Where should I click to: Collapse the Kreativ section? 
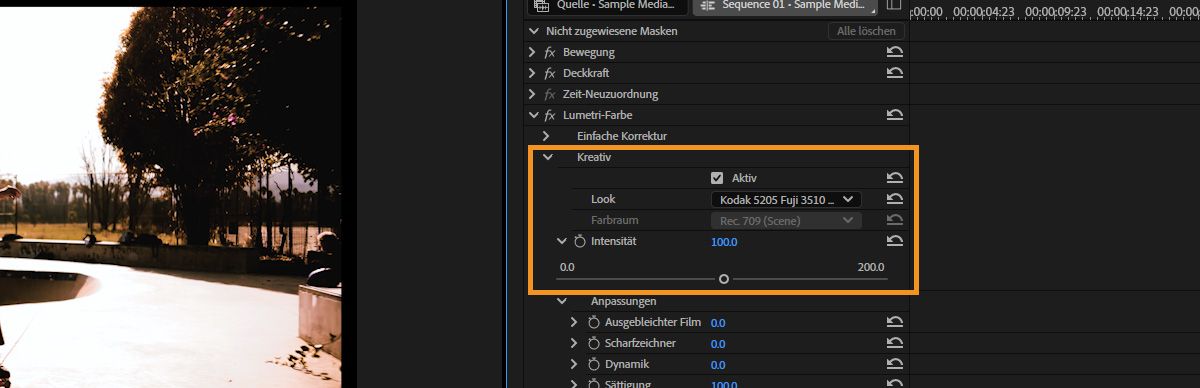(x=547, y=157)
